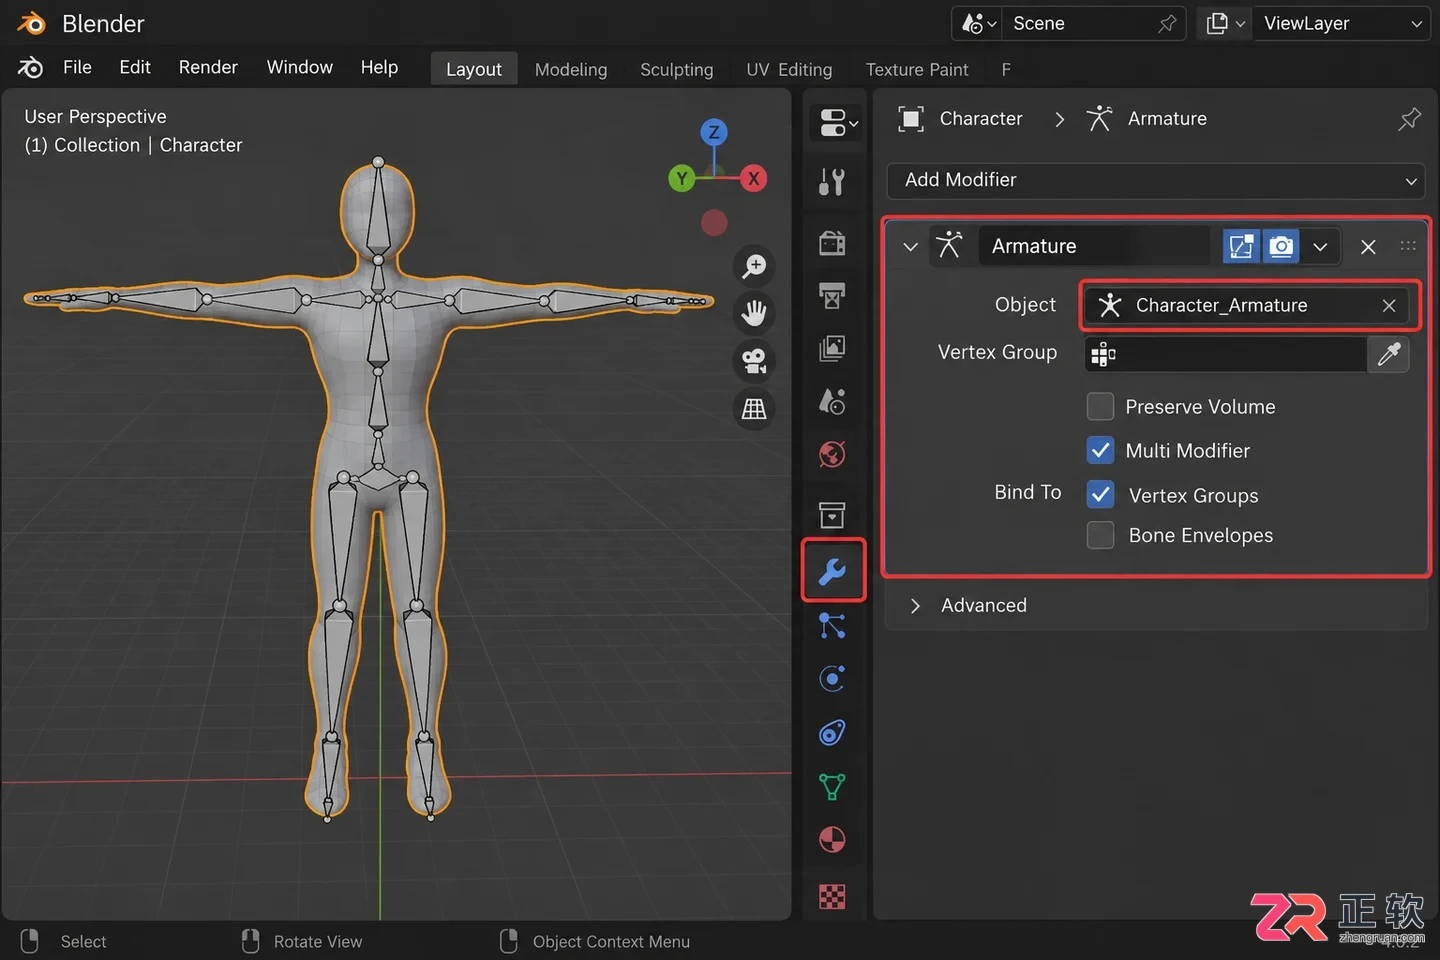Click the Scene pin icon
1440x960 pixels.
pos(1167,23)
